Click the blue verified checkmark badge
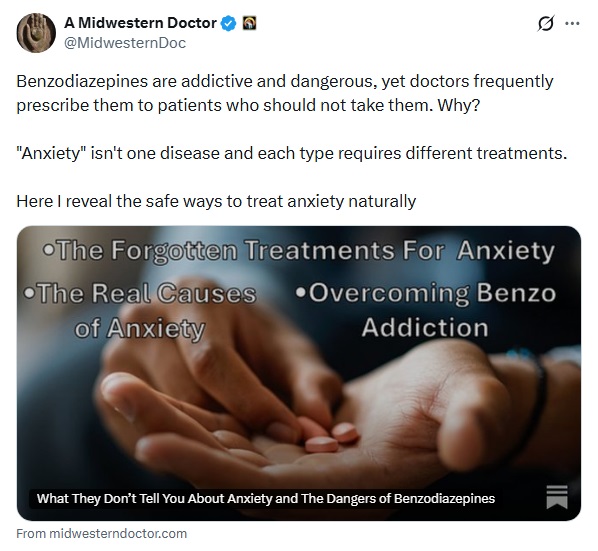 click(x=229, y=24)
